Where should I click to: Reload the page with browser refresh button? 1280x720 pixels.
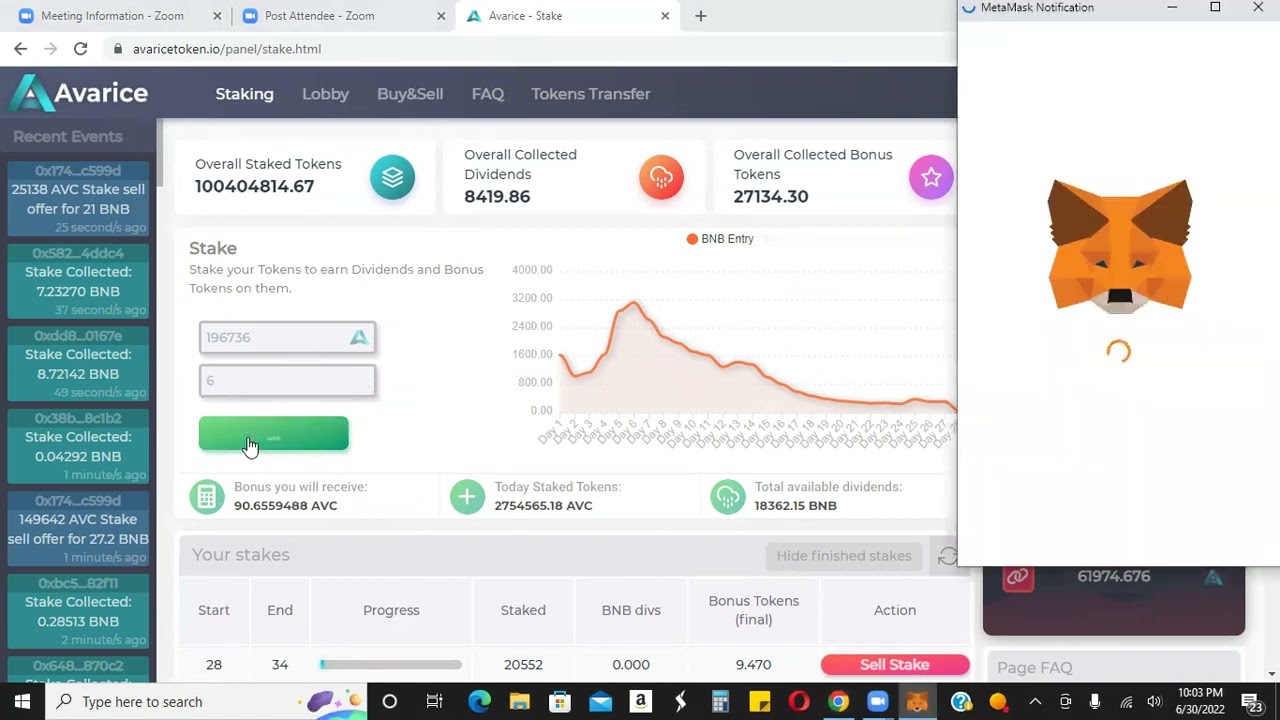tap(80, 49)
